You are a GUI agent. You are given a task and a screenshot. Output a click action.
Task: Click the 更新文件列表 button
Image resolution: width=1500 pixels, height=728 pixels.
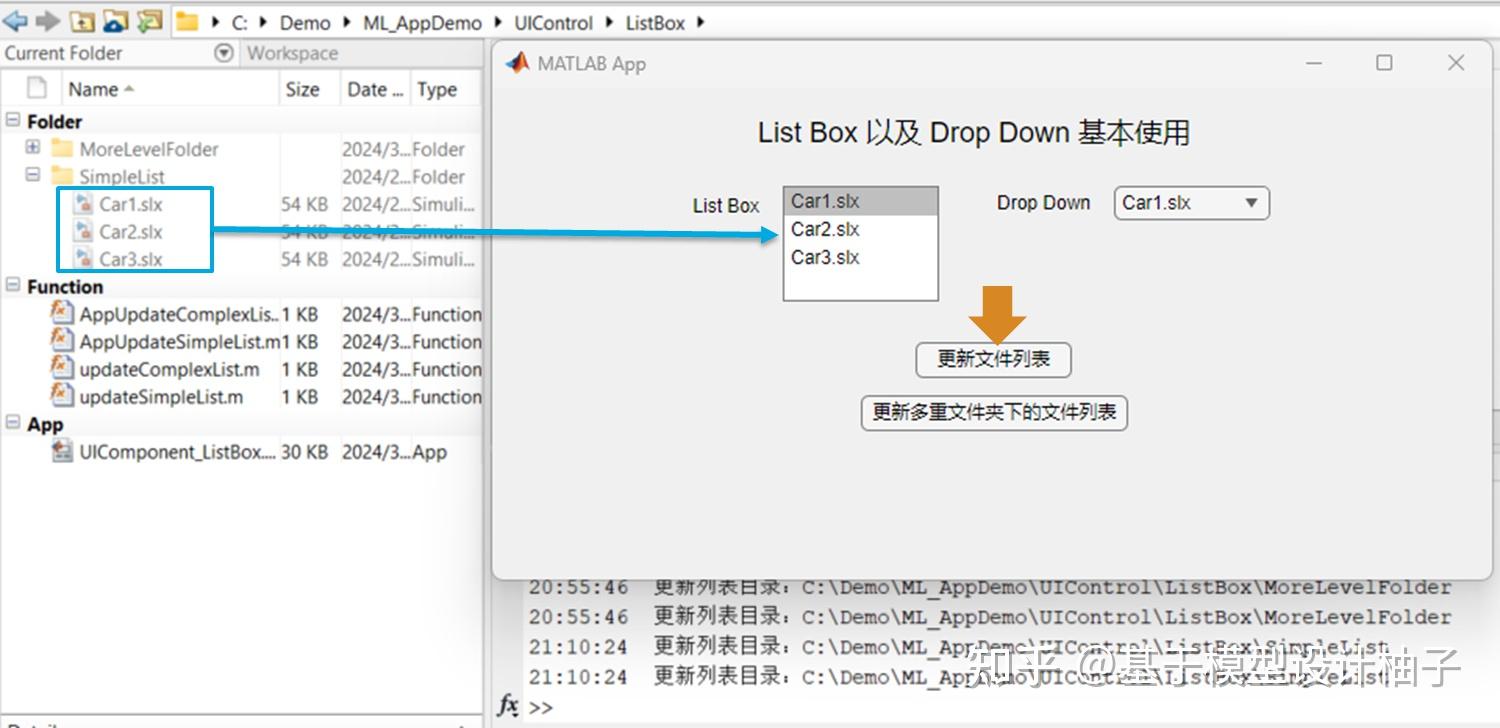(993, 359)
